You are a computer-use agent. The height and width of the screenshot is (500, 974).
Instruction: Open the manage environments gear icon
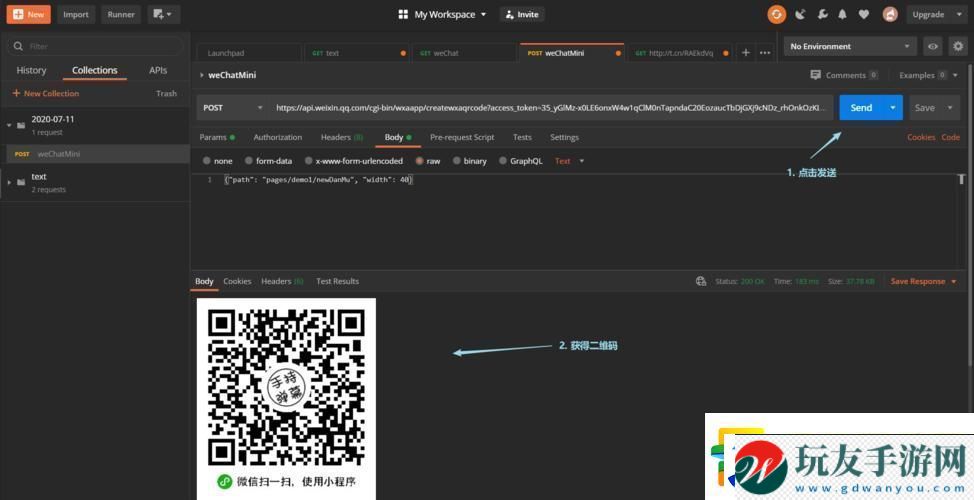[x=958, y=46]
